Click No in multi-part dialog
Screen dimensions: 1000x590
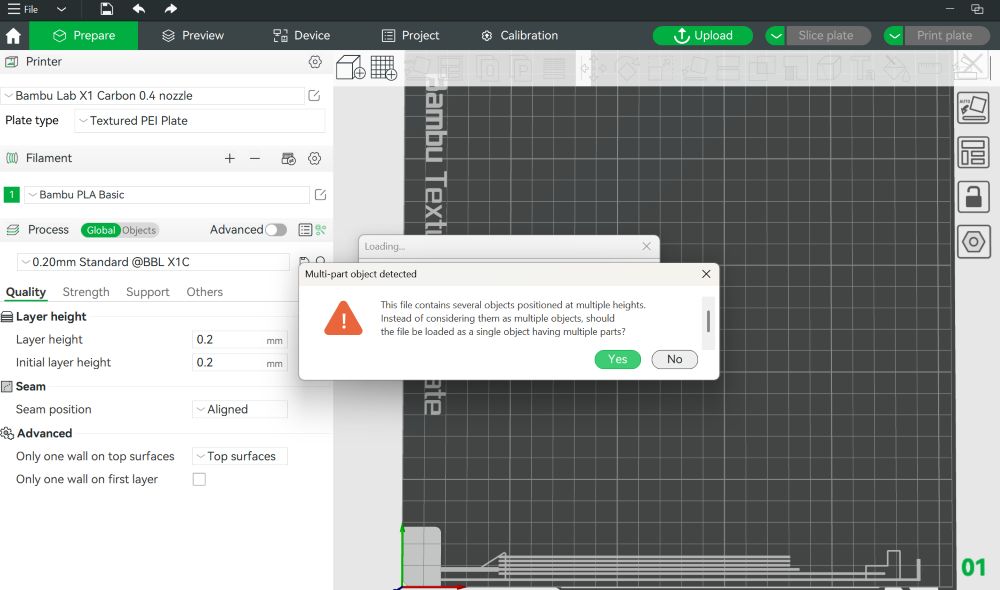point(675,359)
